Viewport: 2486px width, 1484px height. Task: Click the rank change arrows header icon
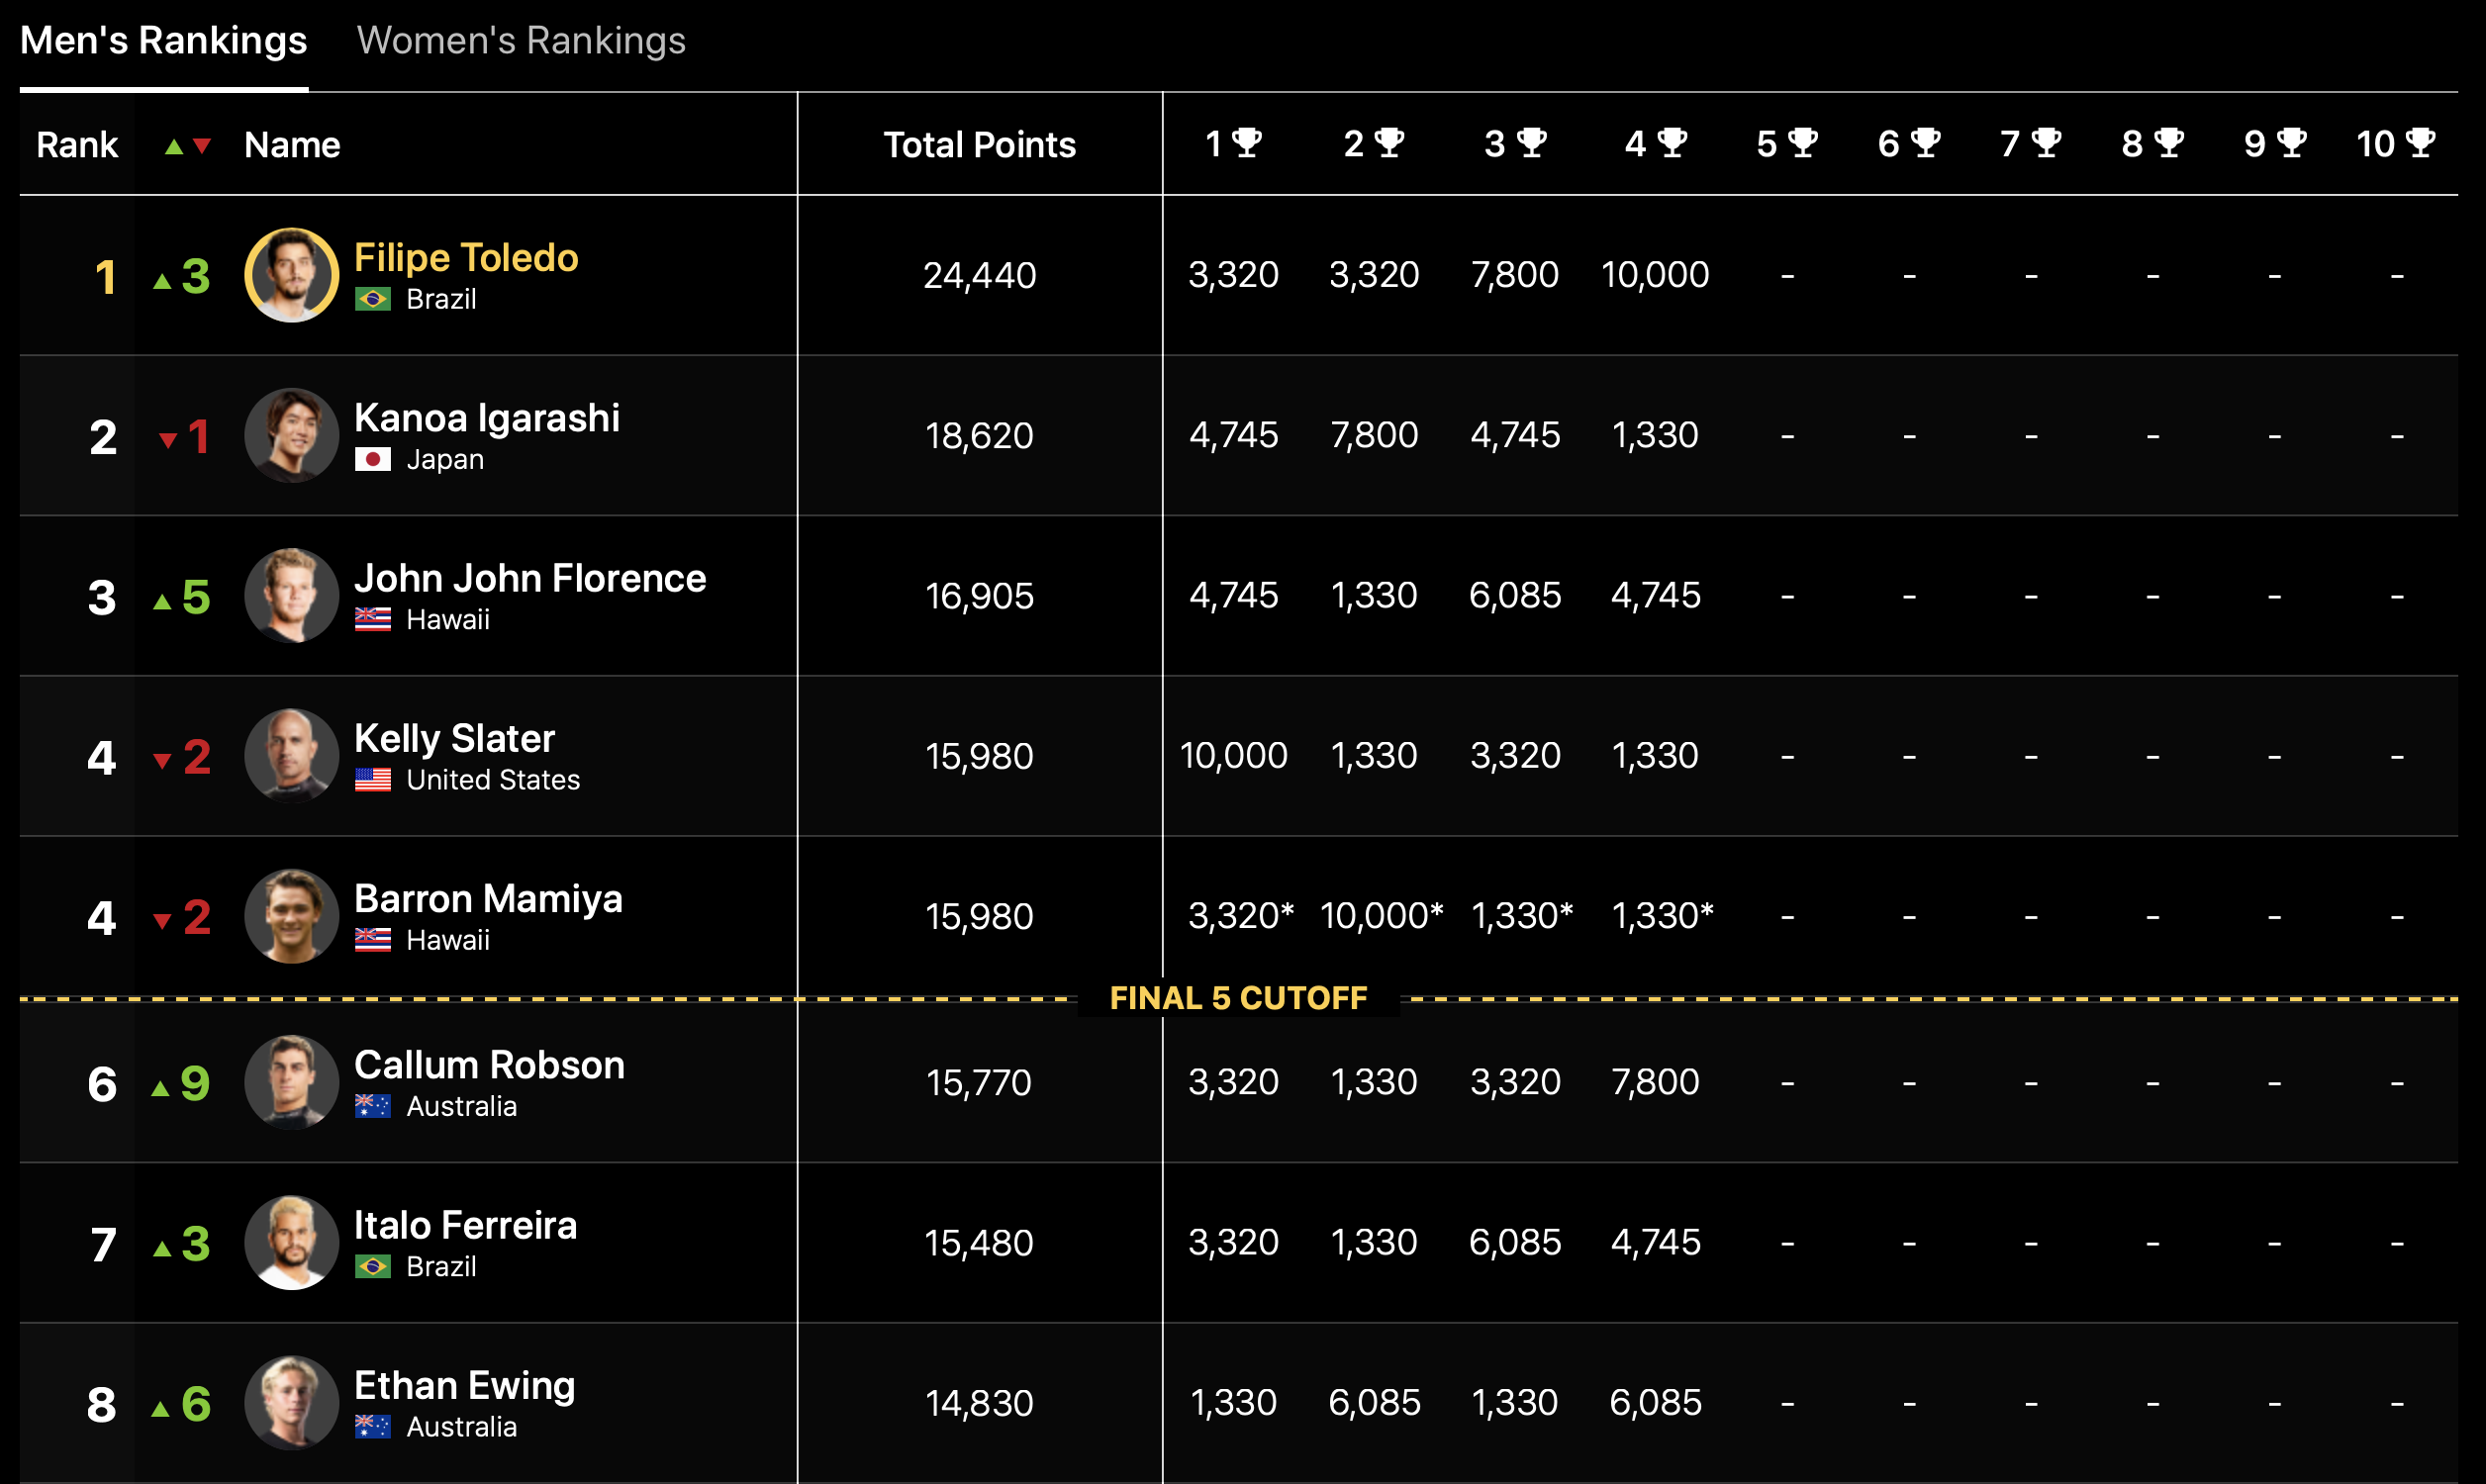coord(187,146)
